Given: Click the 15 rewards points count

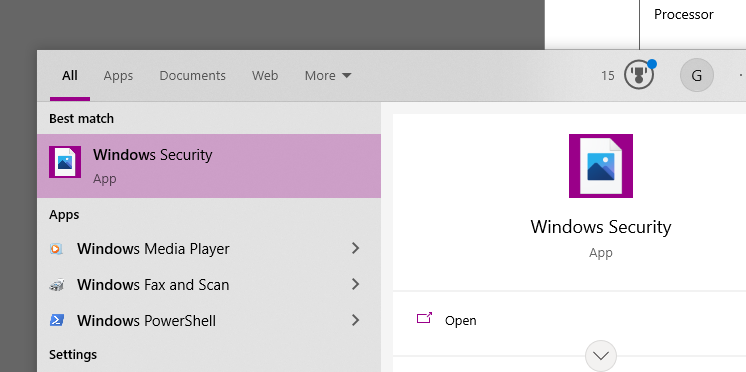Looking at the screenshot, I should (608, 76).
